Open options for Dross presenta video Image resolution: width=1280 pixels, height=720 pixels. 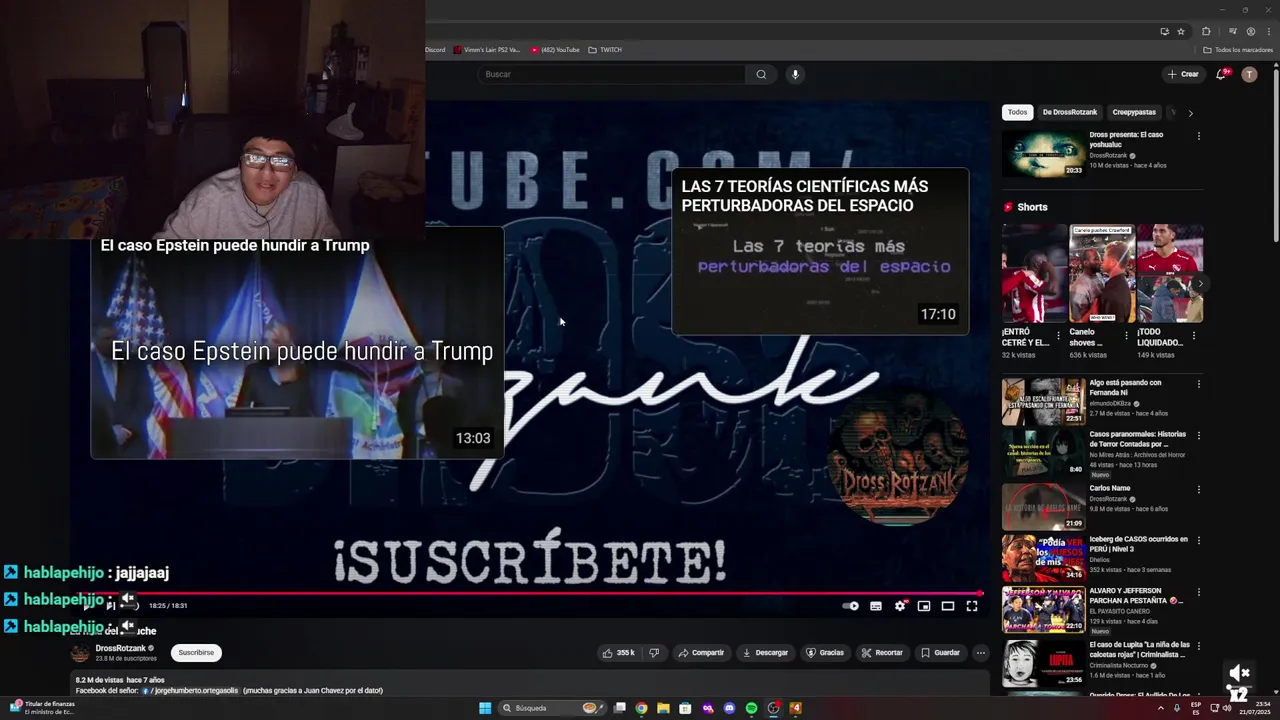[x=1198, y=136]
